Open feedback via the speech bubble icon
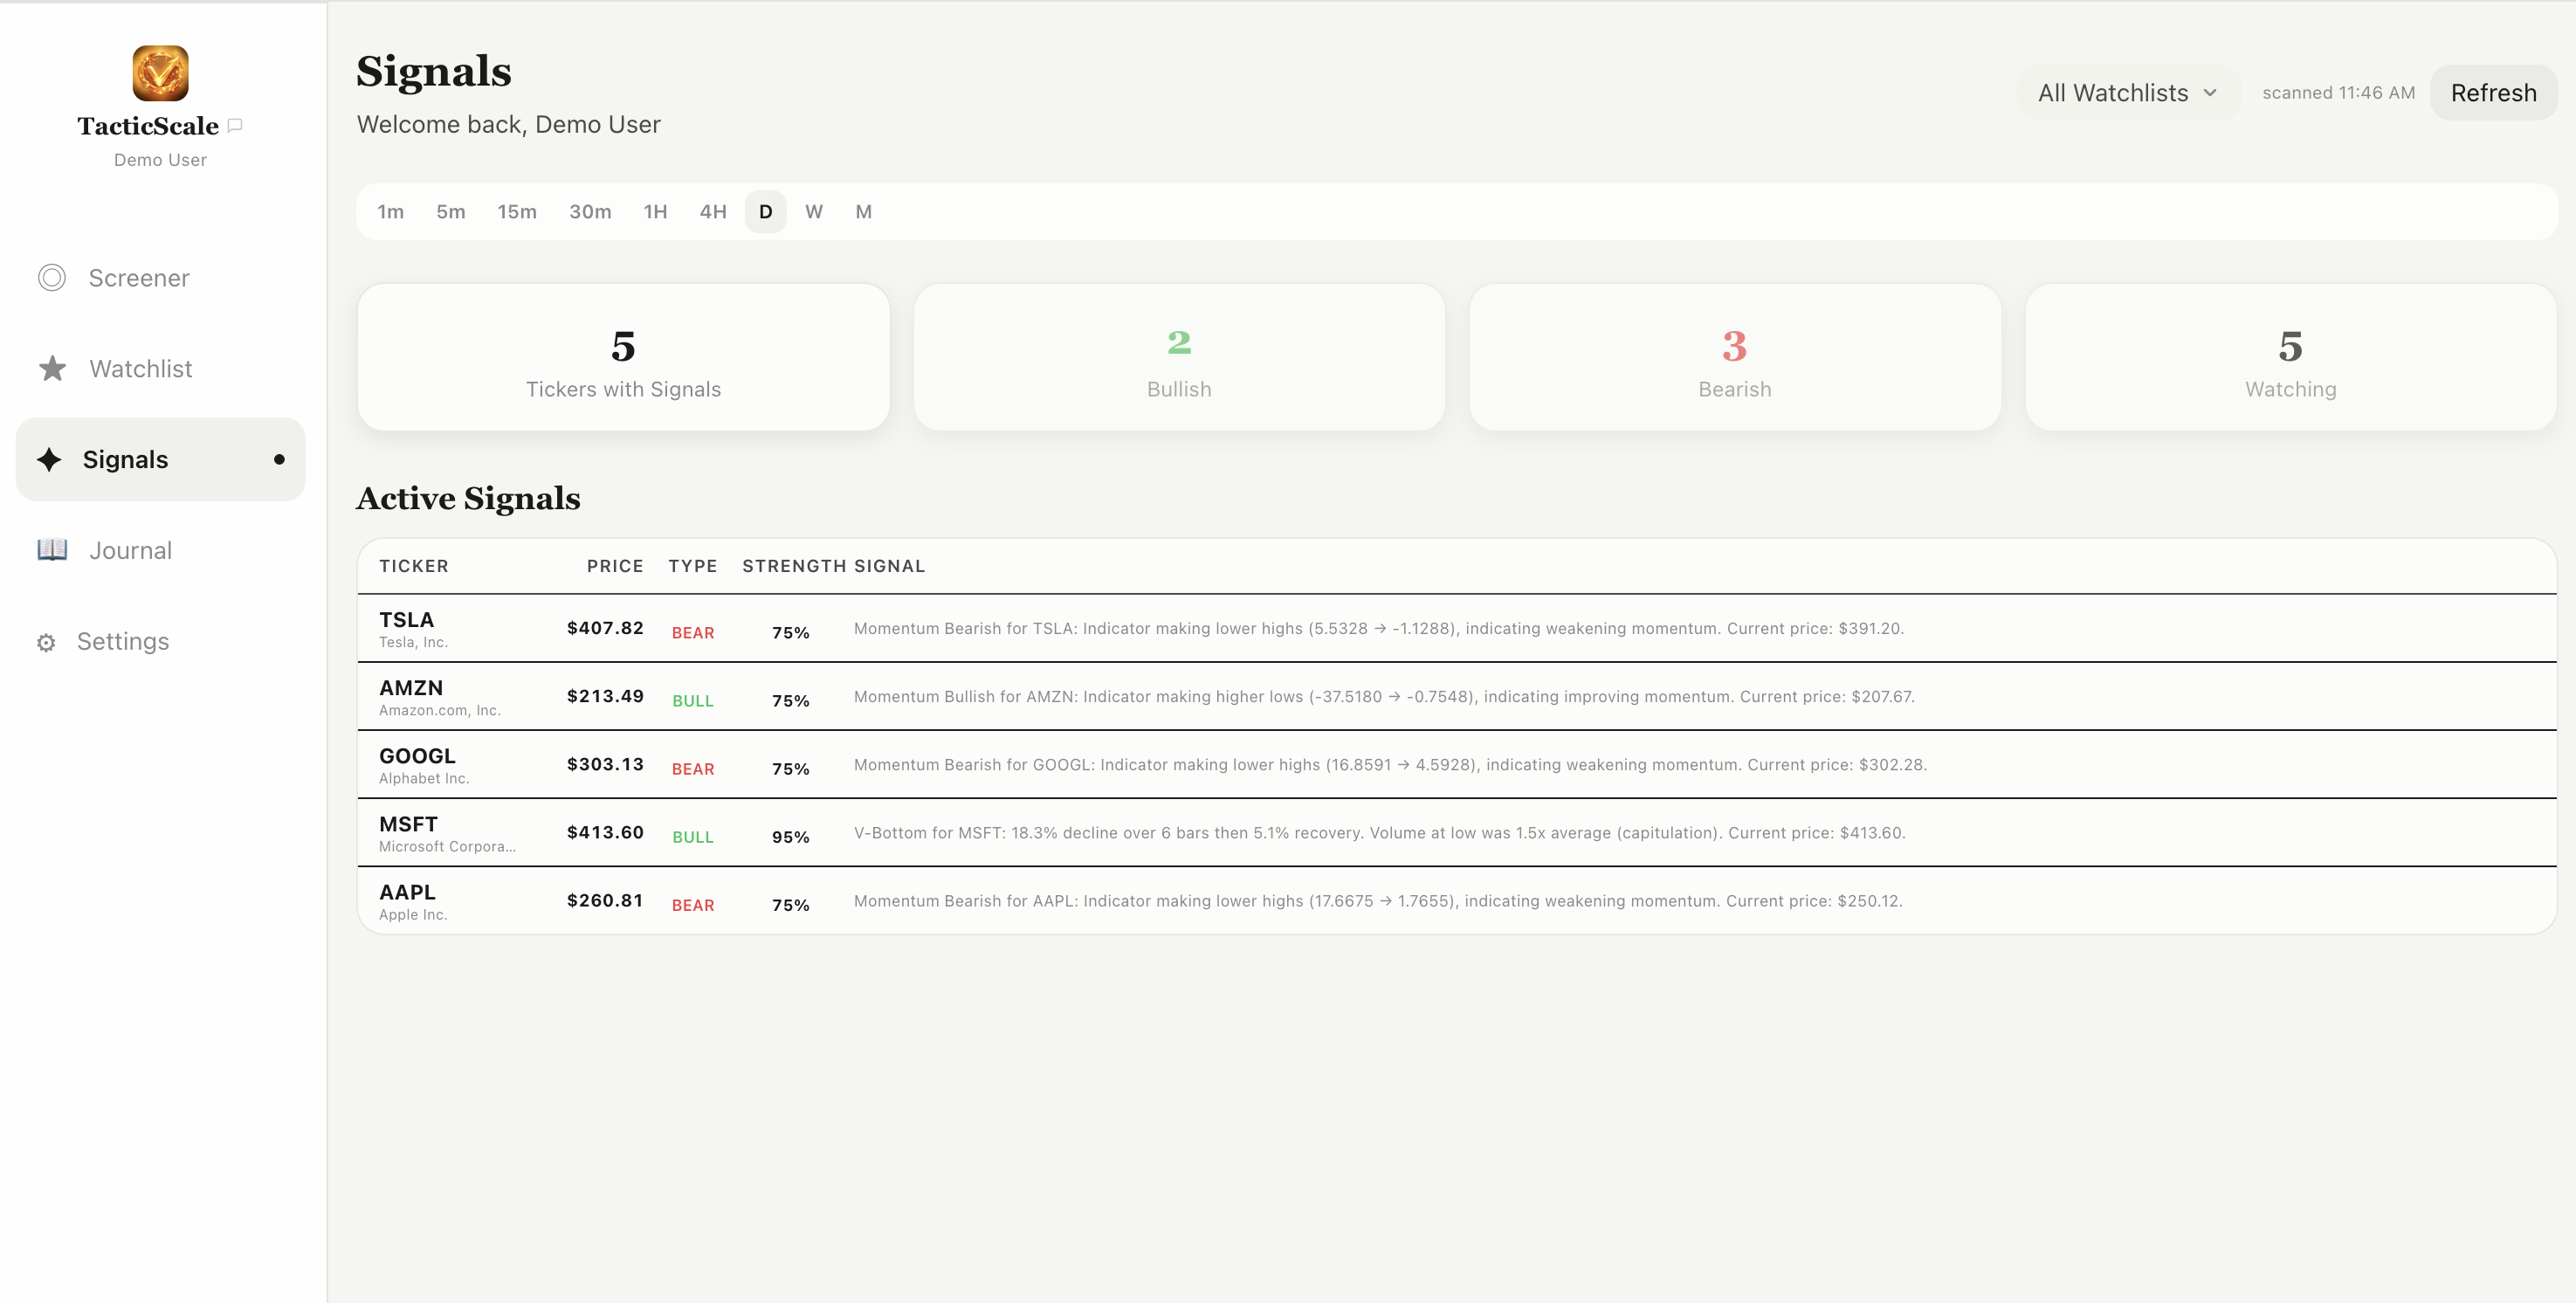Image resolution: width=2576 pixels, height=1303 pixels. pyautogui.click(x=234, y=125)
